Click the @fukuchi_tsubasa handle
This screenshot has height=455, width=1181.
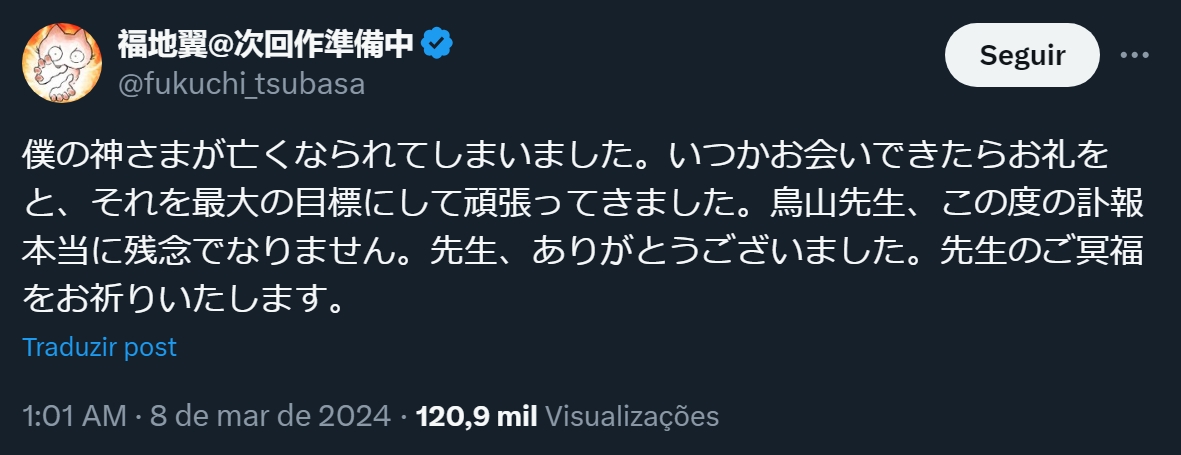(x=241, y=84)
